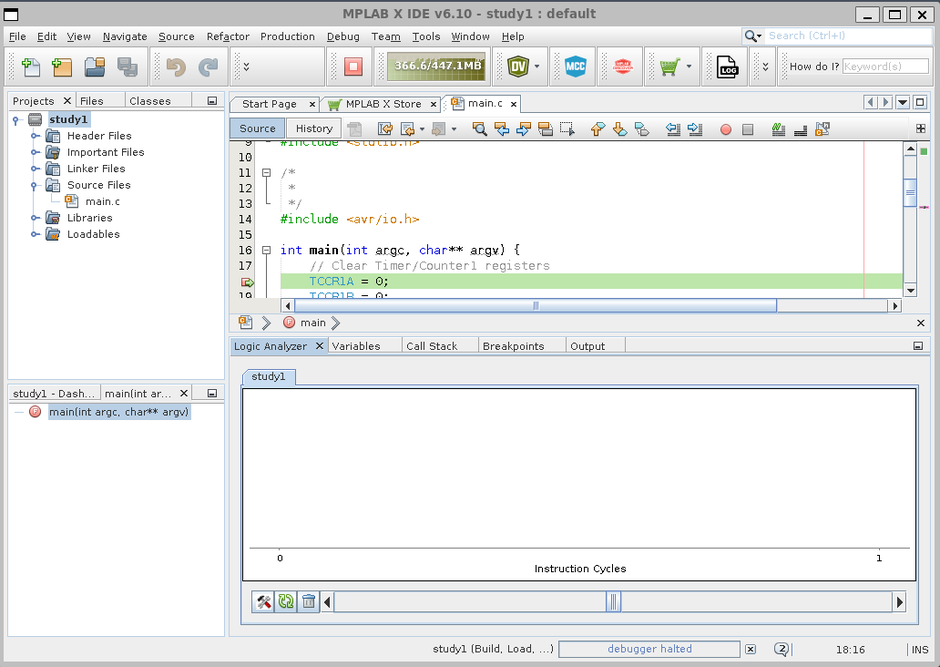This screenshot has height=667, width=940.
Task: Click the shopping cart store icon
Action: [x=667, y=67]
